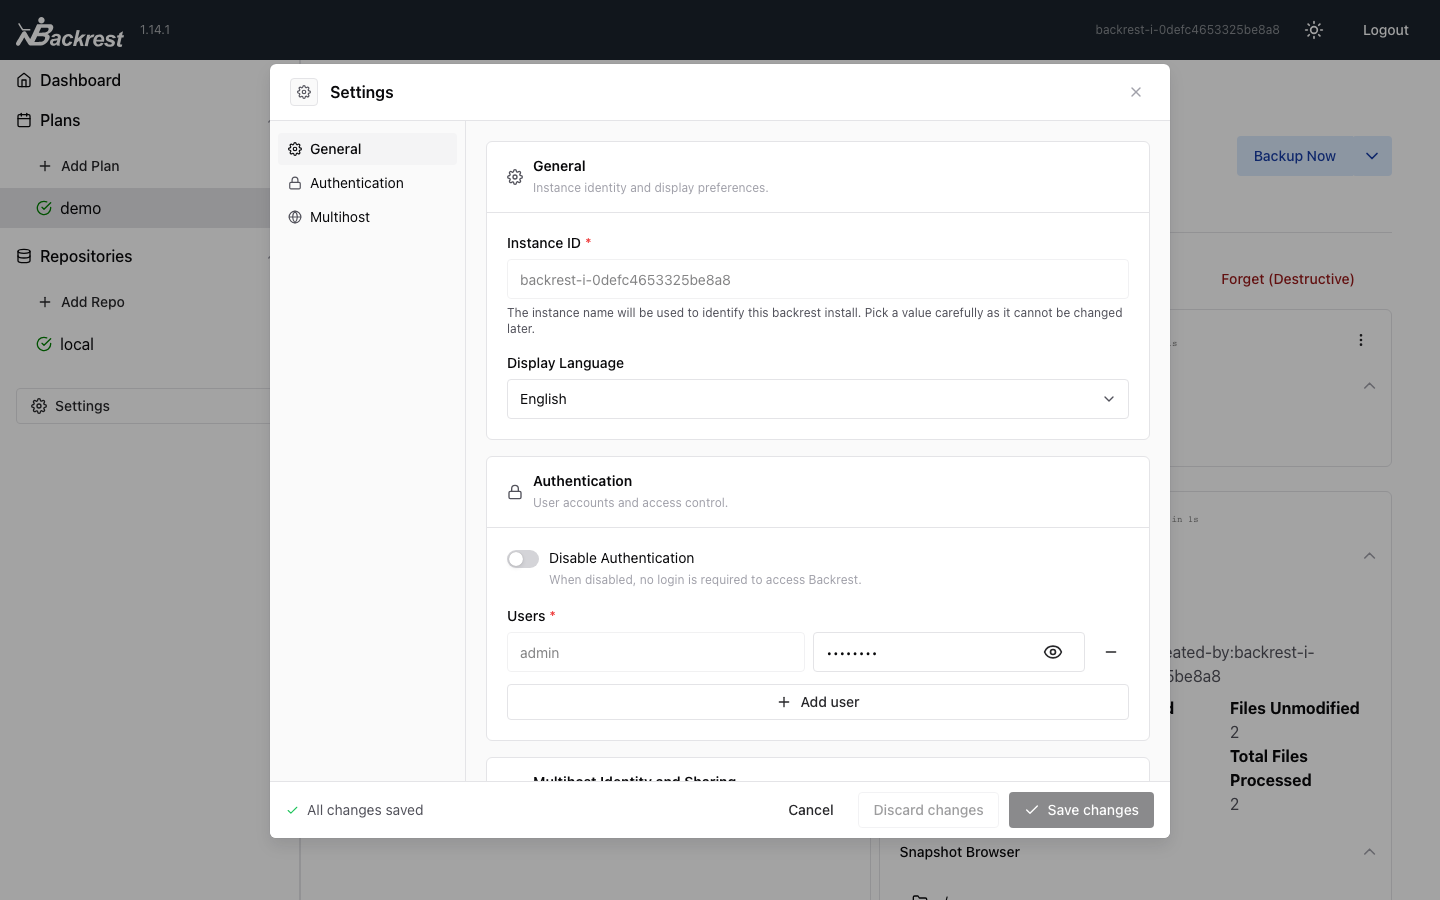Click the Backrest logo

coord(70,32)
